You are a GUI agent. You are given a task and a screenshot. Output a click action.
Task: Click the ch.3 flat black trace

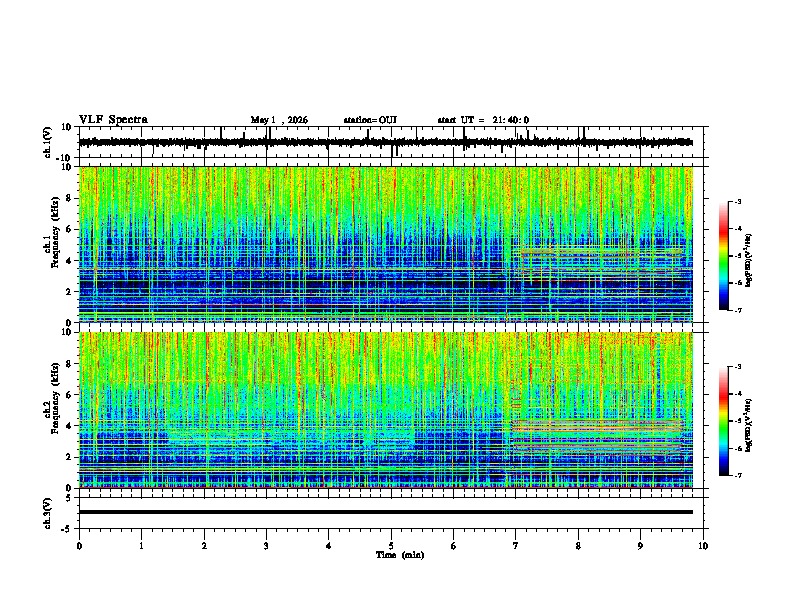coord(386,512)
